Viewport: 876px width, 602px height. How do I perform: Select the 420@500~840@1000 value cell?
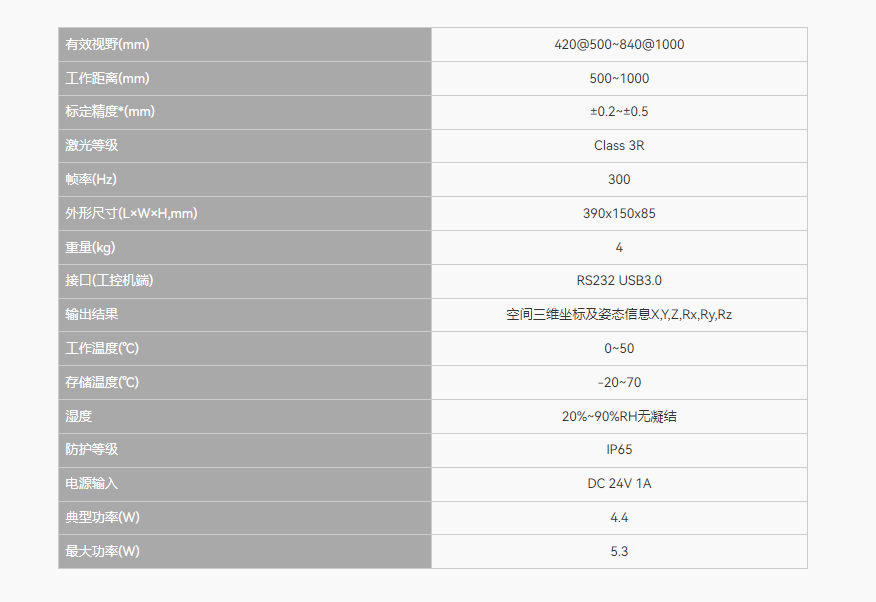pyautogui.click(x=619, y=45)
